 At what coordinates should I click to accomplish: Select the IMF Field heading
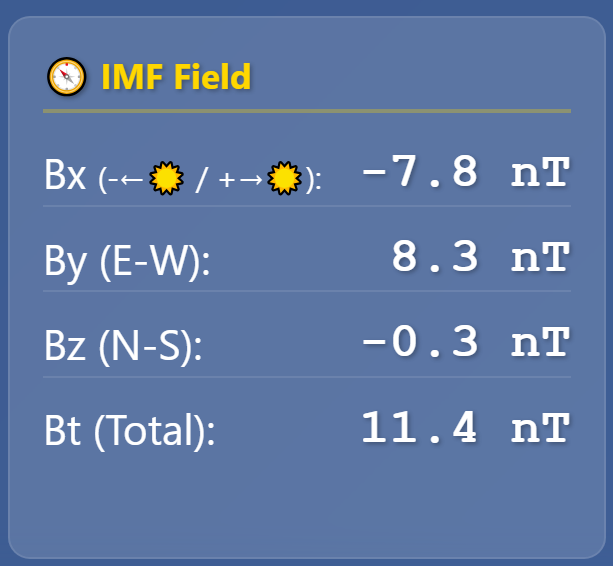[176, 77]
